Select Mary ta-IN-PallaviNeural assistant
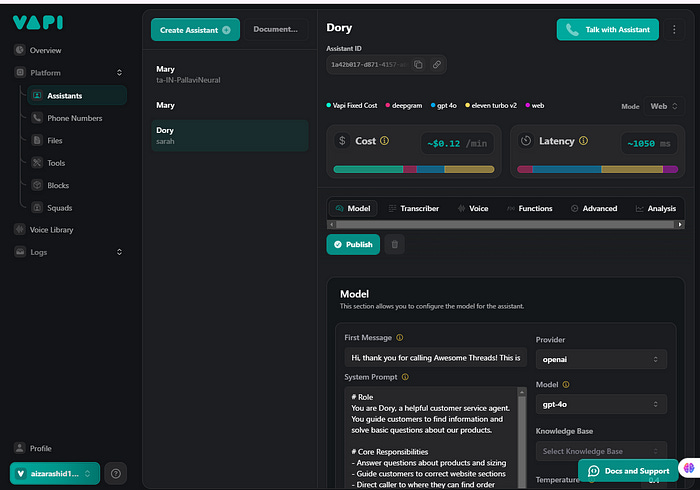The width and height of the screenshot is (700, 490). click(x=229, y=75)
